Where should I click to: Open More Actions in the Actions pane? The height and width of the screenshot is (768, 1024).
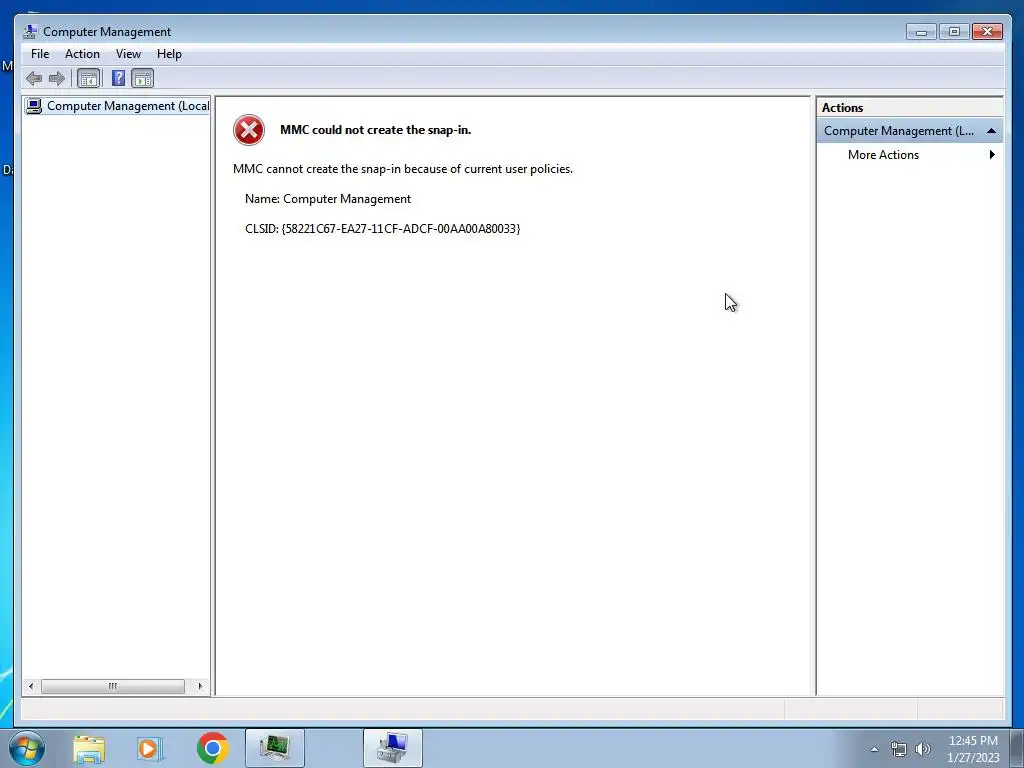click(x=883, y=155)
